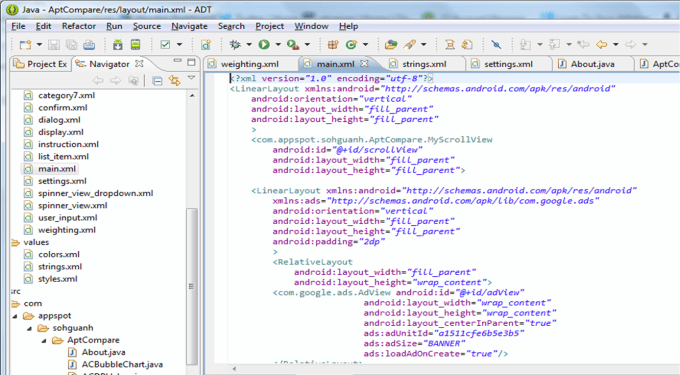Click the Save All icon

(71, 45)
